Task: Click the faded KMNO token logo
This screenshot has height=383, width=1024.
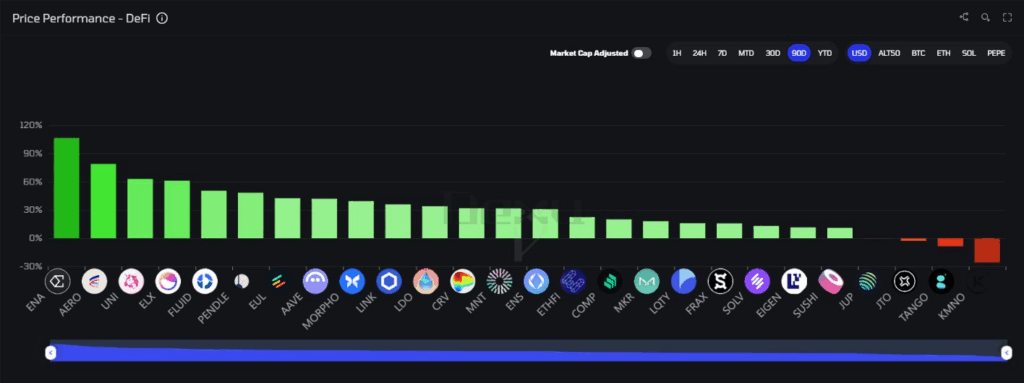Action: coord(978,281)
